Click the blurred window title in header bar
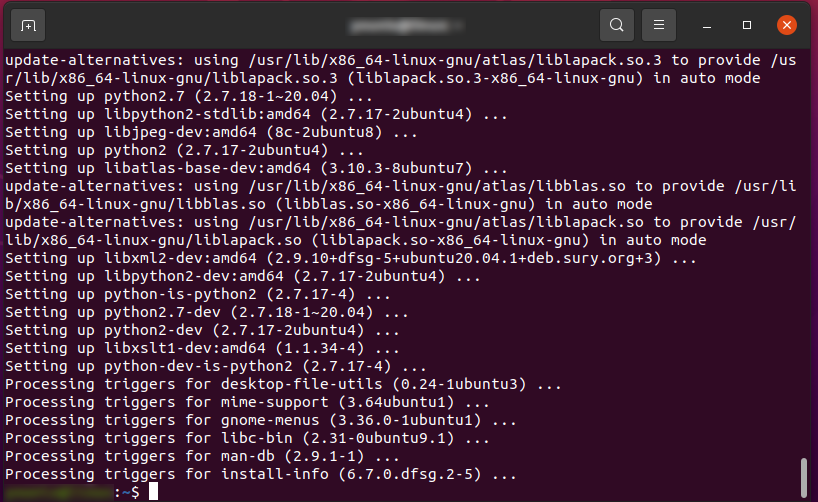Image resolution: width=818 pixels, height=502 pixels. [406, 26]
